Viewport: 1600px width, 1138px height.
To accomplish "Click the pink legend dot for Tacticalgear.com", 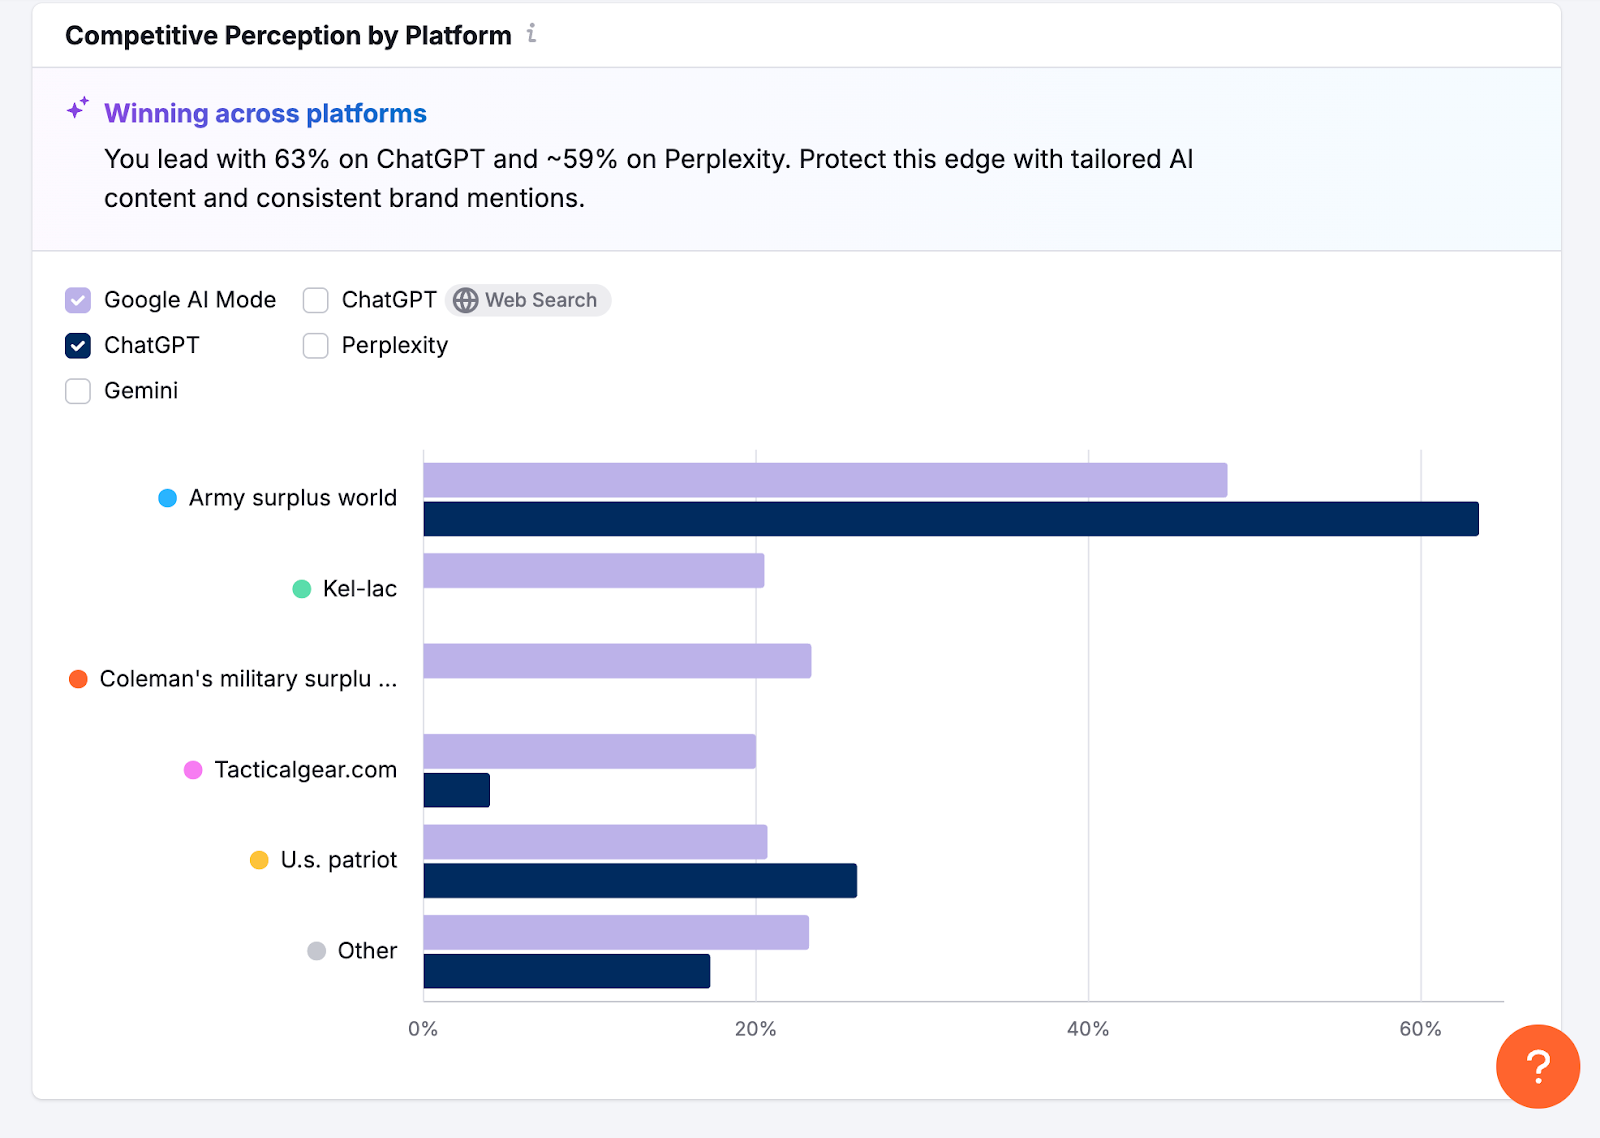I will [x=193, y=769].
